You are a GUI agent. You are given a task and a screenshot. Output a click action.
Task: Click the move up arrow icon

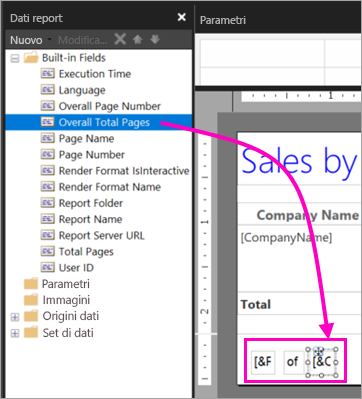pyautogui.click(x=138, y=39)
